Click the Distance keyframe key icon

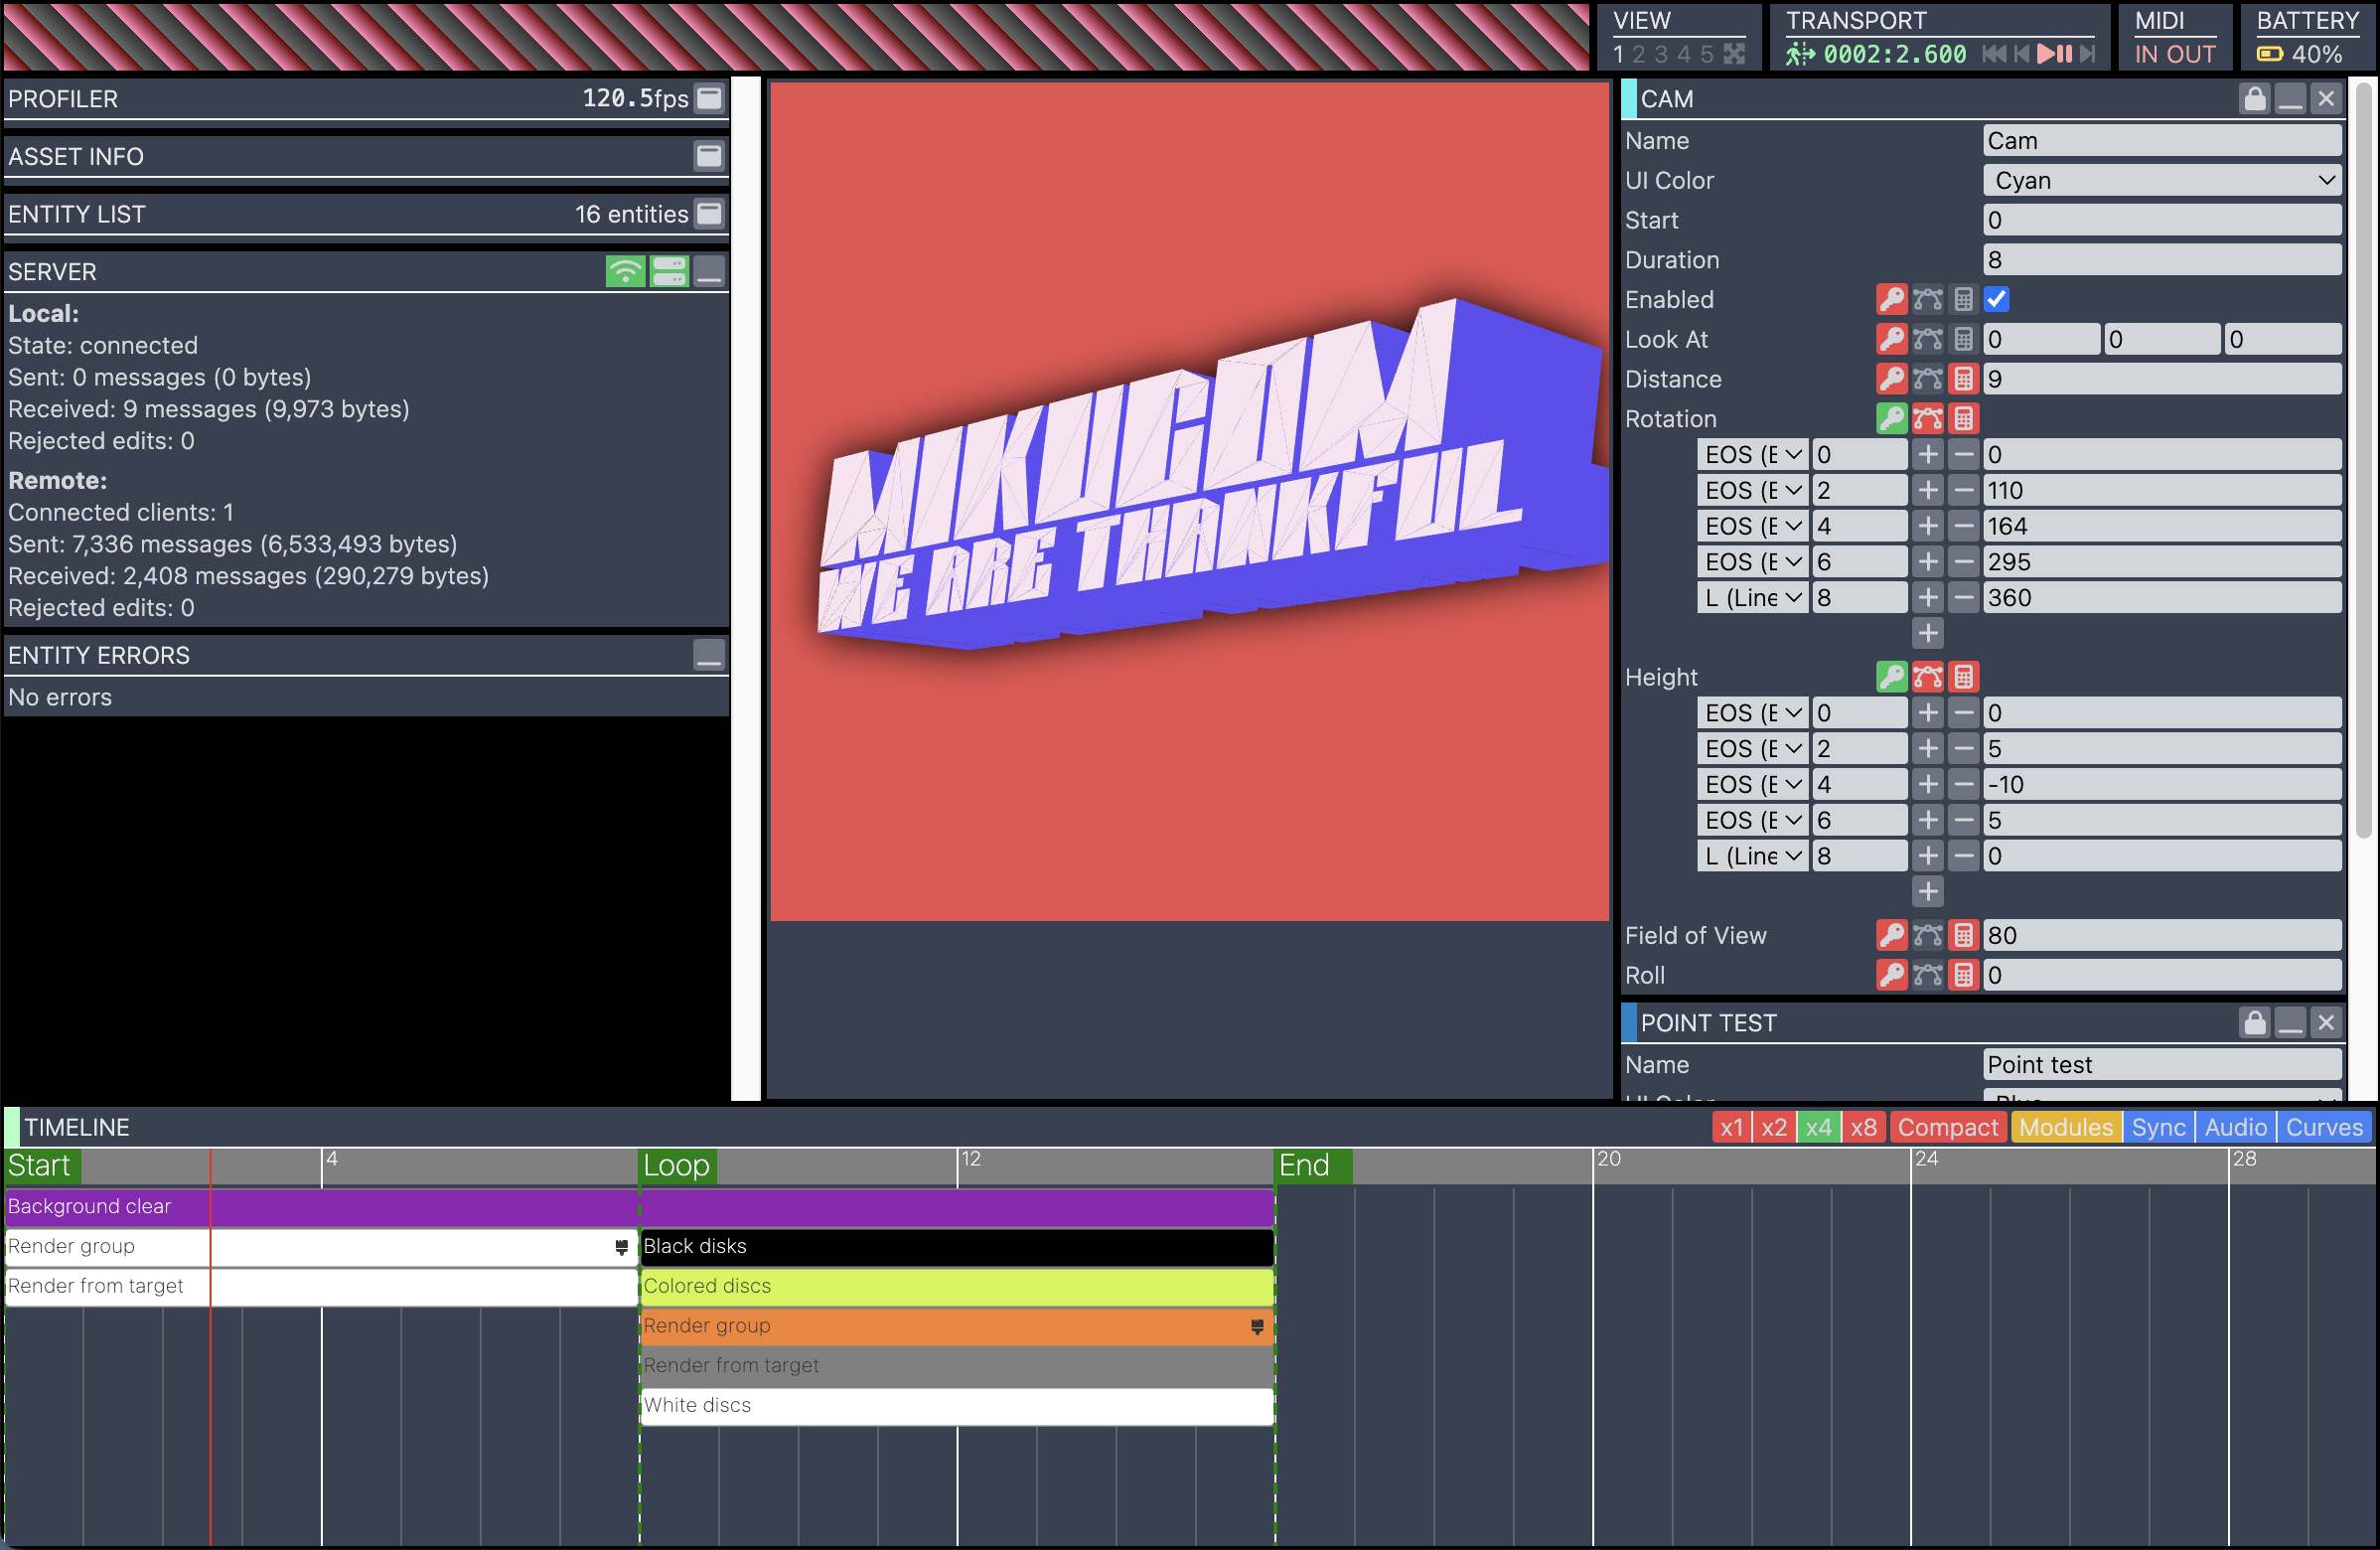pyautogui.click(x=1891, y=379)
